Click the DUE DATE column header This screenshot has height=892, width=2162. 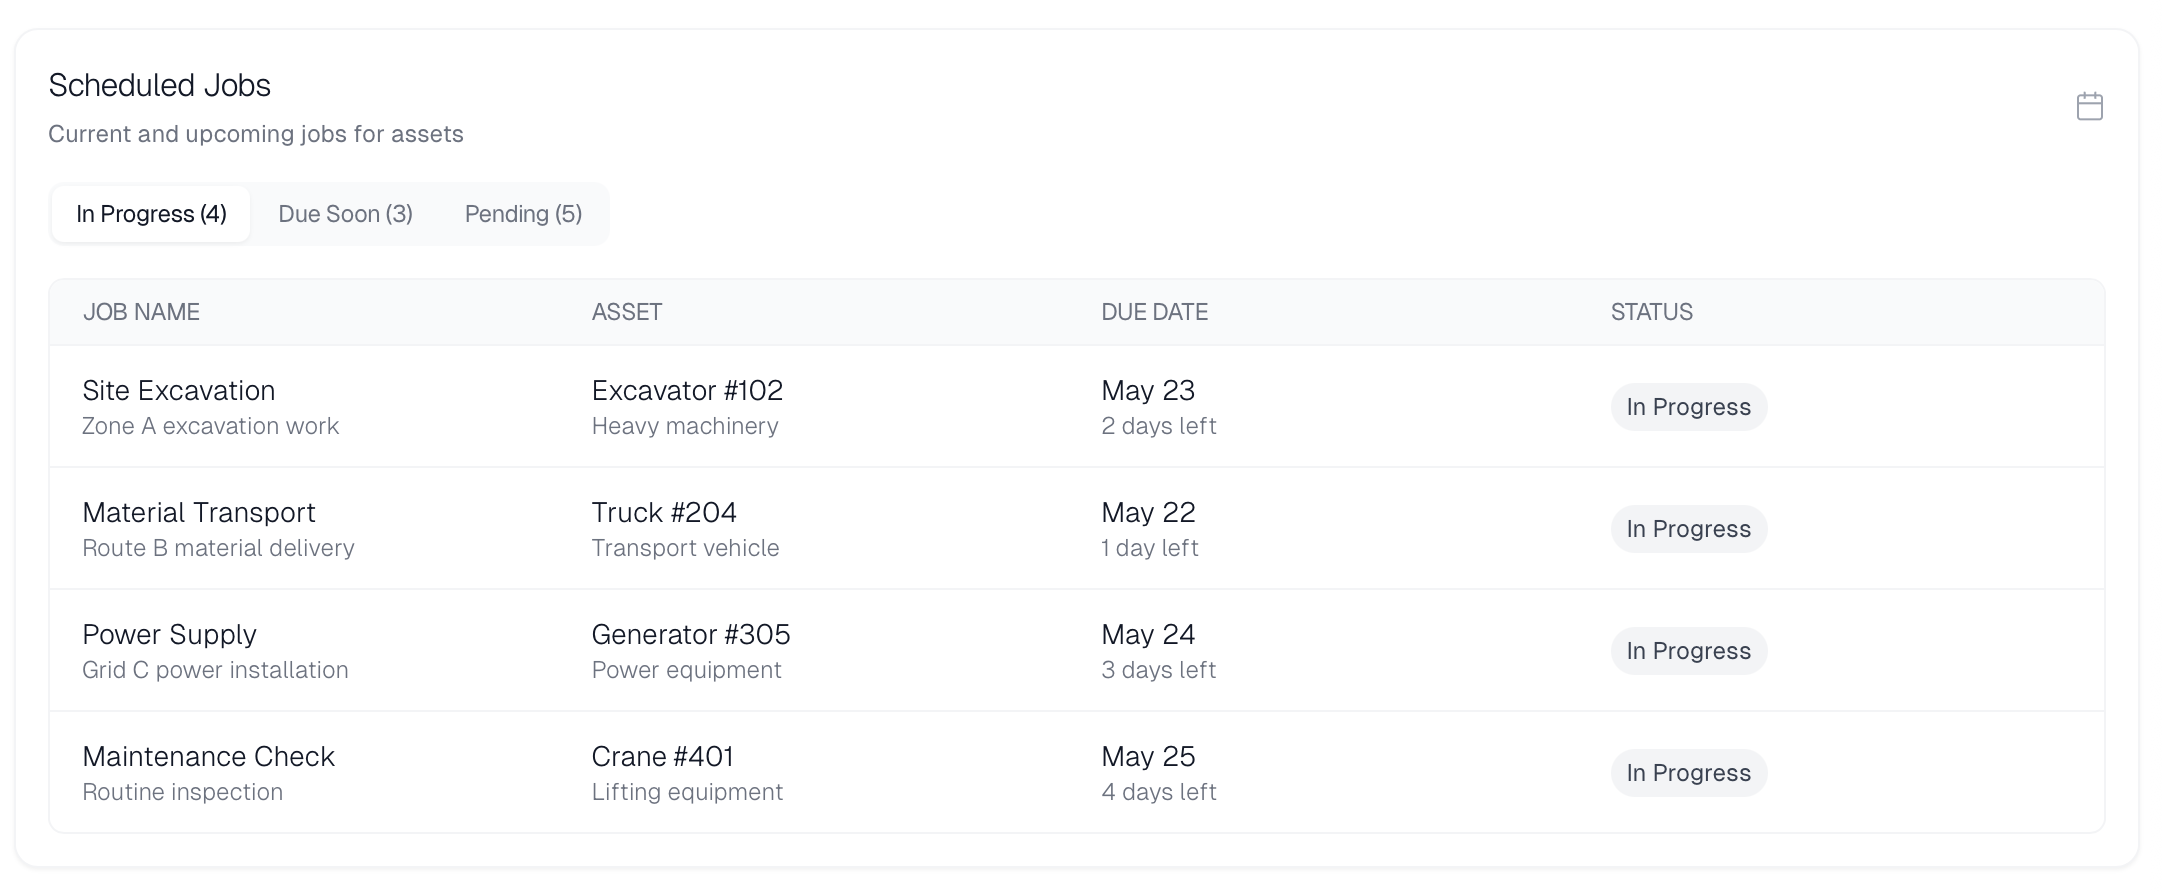coord(1155,312)
